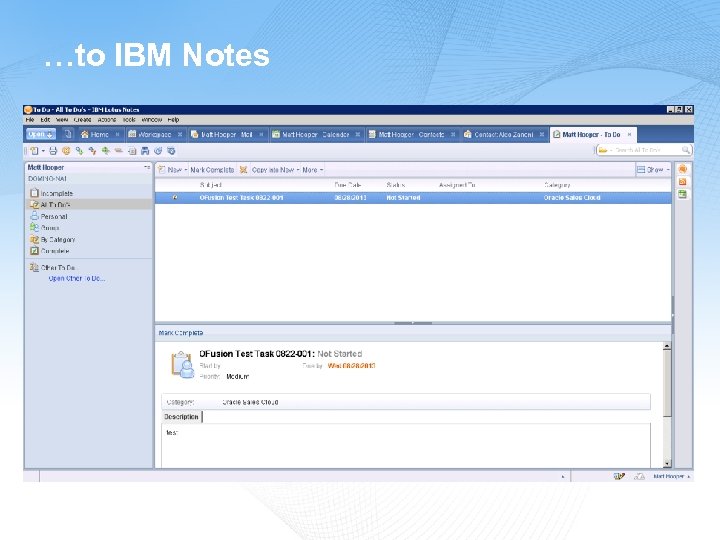Click the thumbnails page icon beside Open

coord(68,134)
